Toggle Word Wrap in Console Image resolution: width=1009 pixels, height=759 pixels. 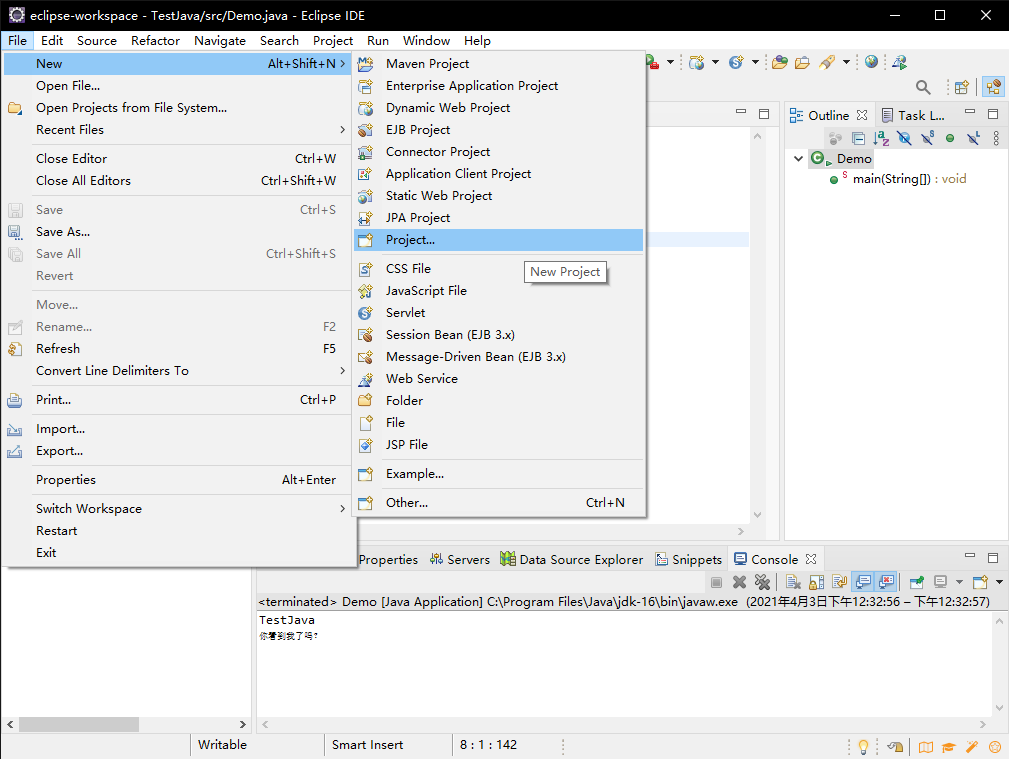(x=840, y=582)
